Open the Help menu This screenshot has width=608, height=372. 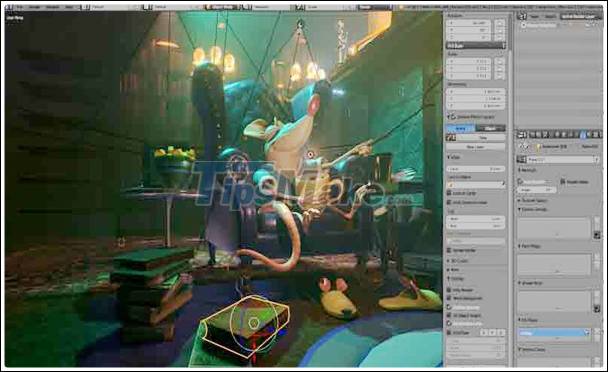point(69,7)
